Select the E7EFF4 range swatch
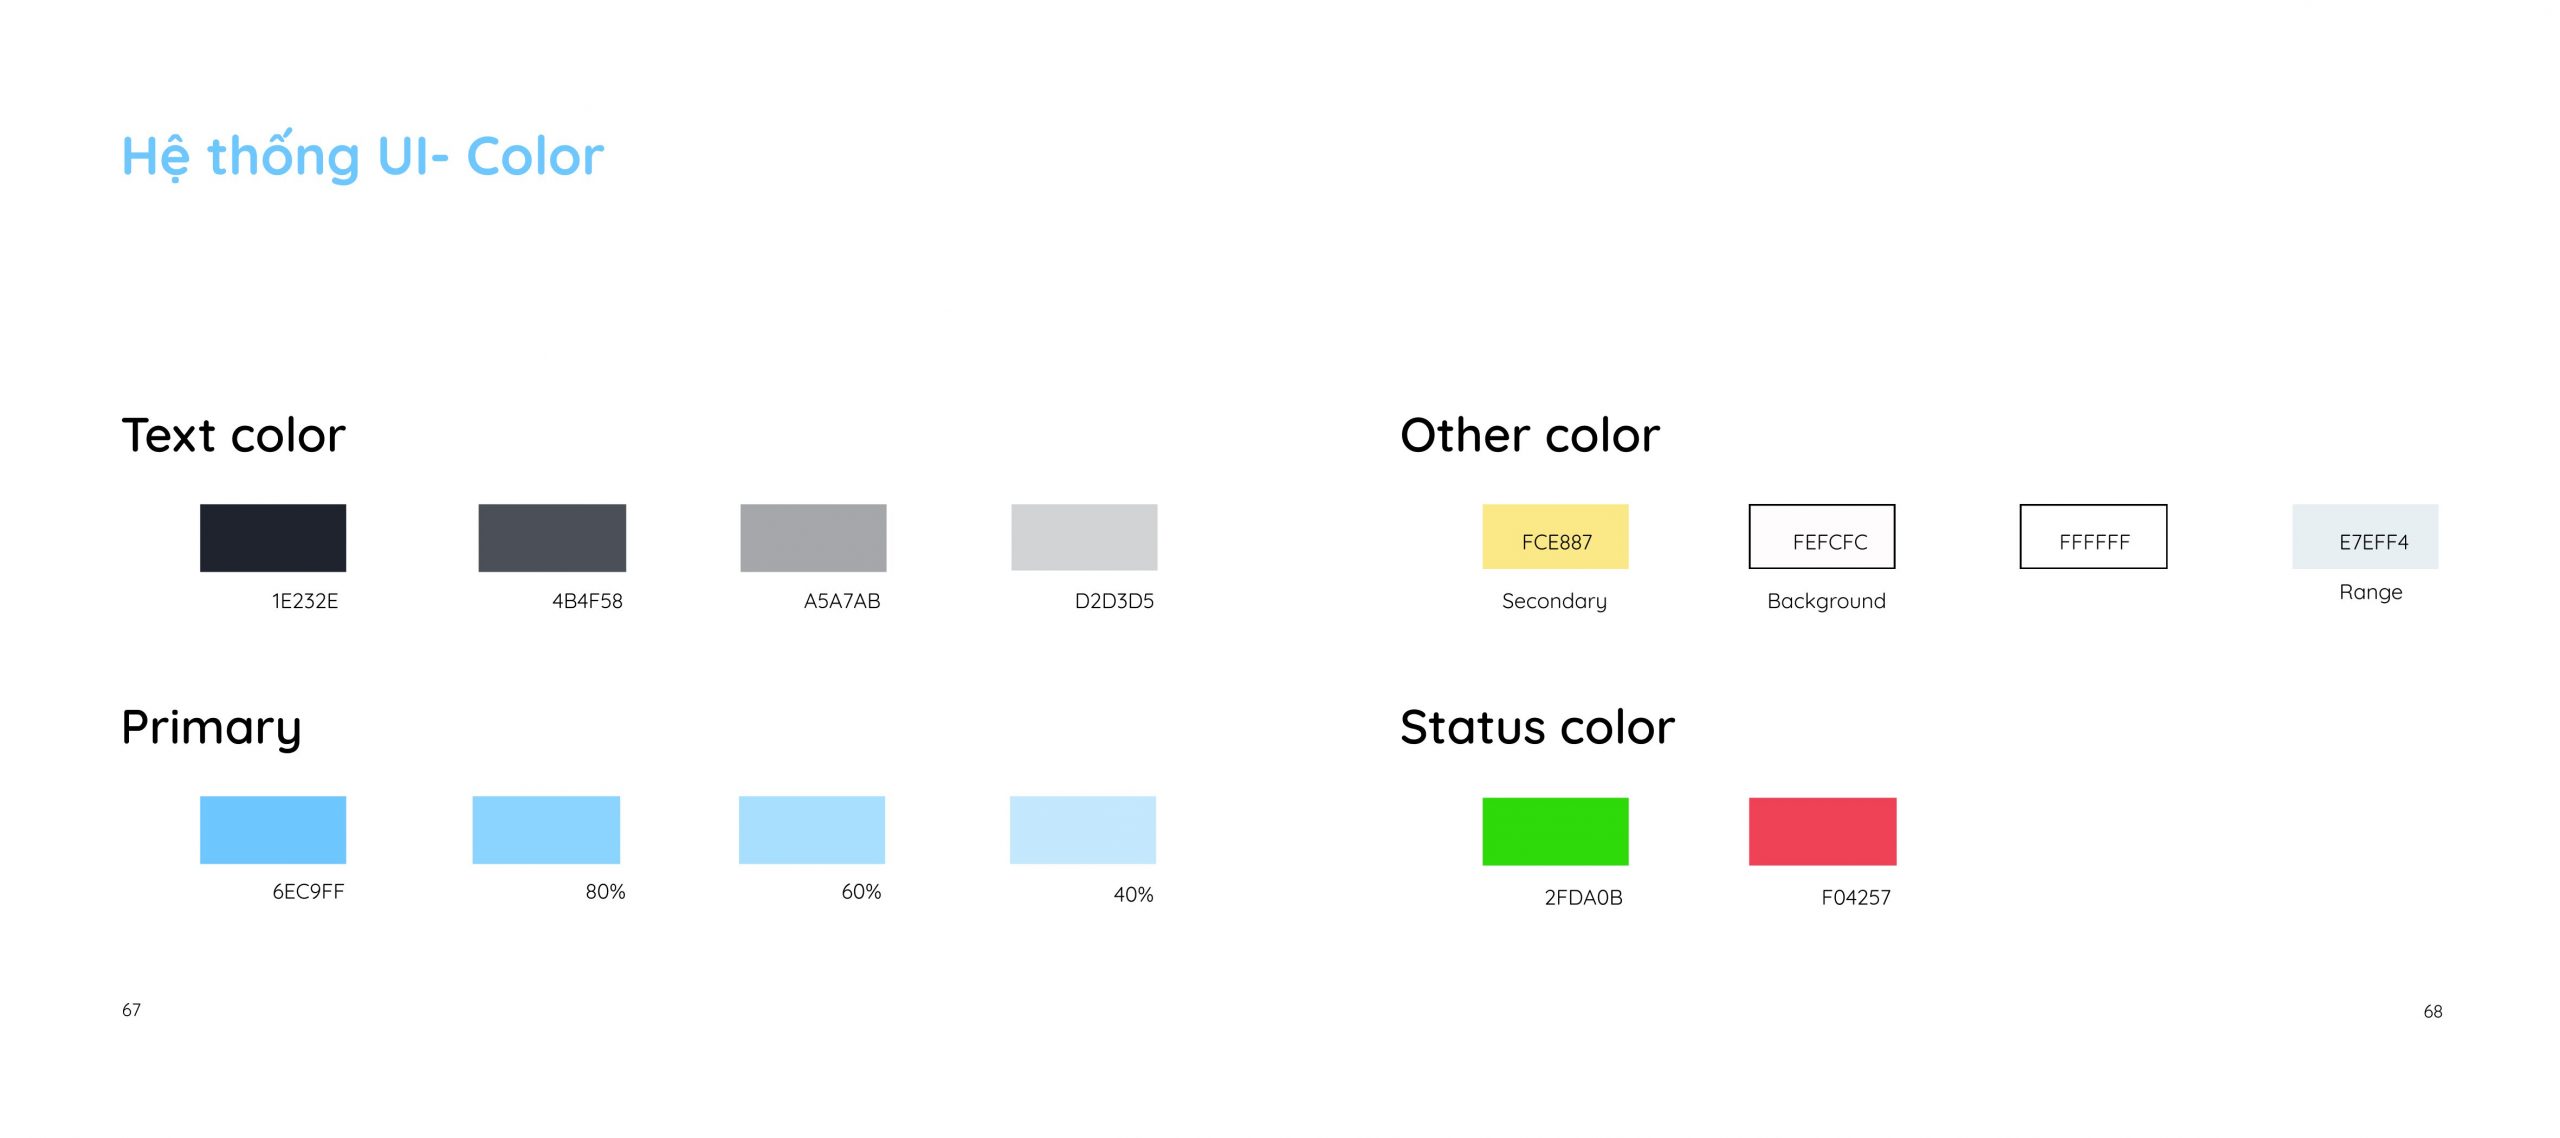 tap(2365, 537)
